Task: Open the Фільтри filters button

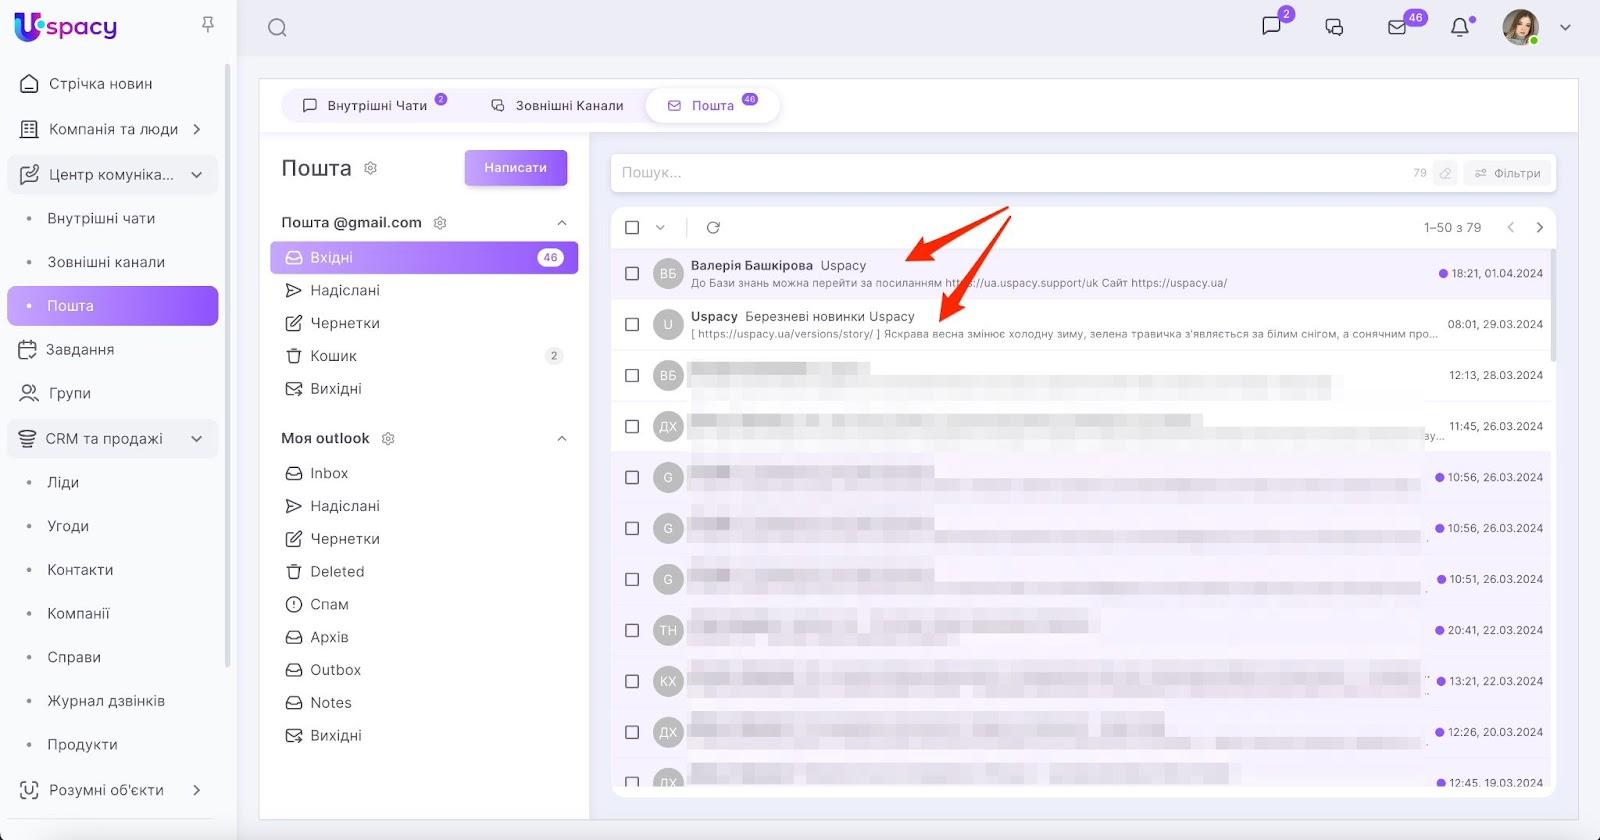Action: (1508, 173)
